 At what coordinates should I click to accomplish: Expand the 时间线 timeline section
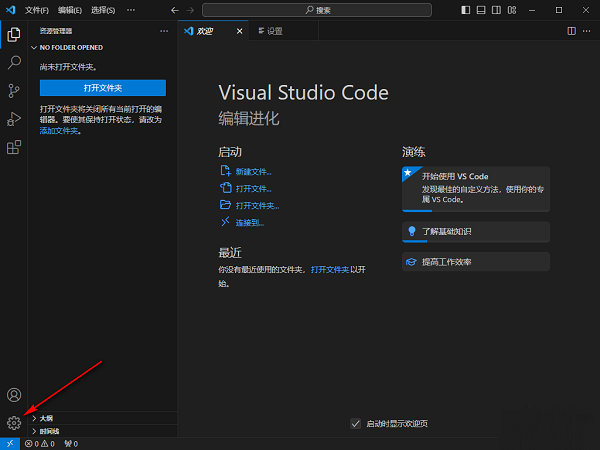click(48, 431)
